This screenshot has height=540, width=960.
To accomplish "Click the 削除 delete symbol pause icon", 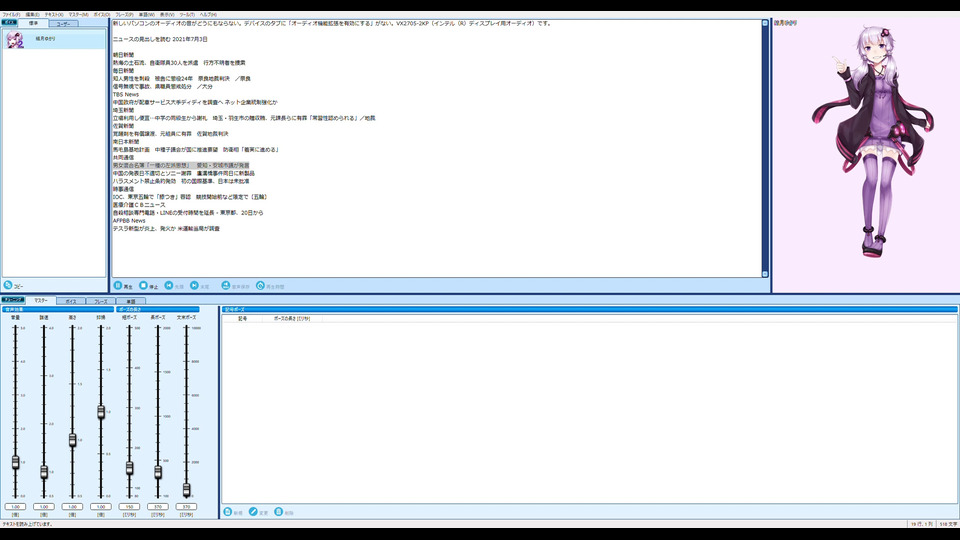I will tap(279, 512).
